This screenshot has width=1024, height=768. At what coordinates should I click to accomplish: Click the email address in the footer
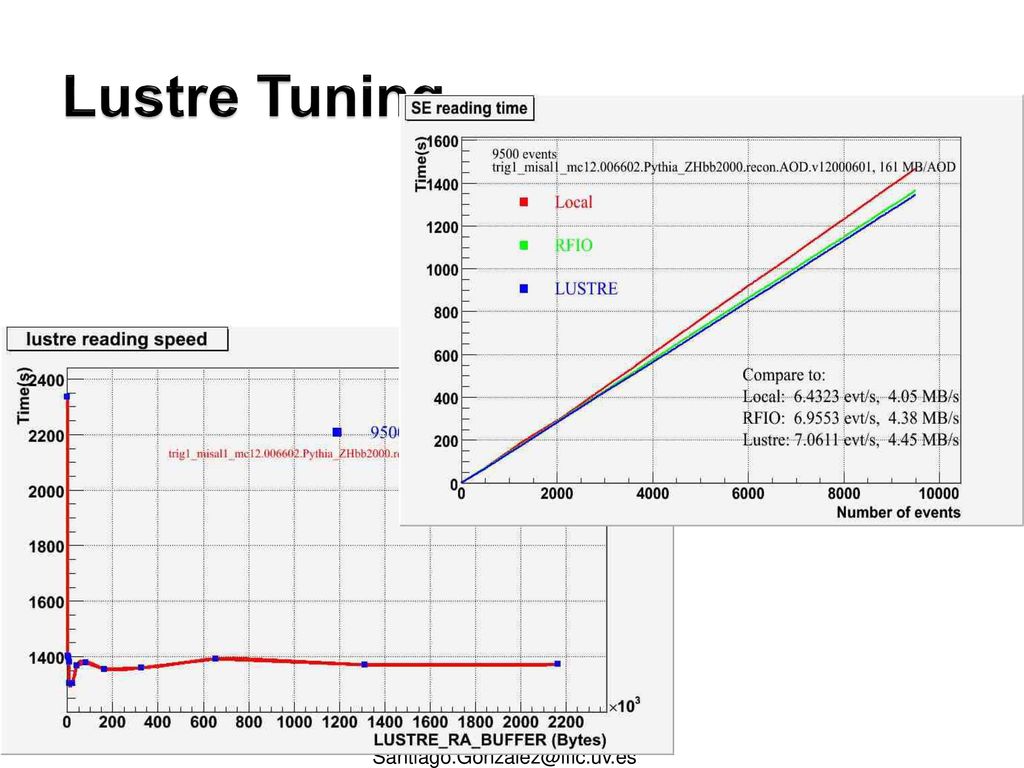(504, 759)
